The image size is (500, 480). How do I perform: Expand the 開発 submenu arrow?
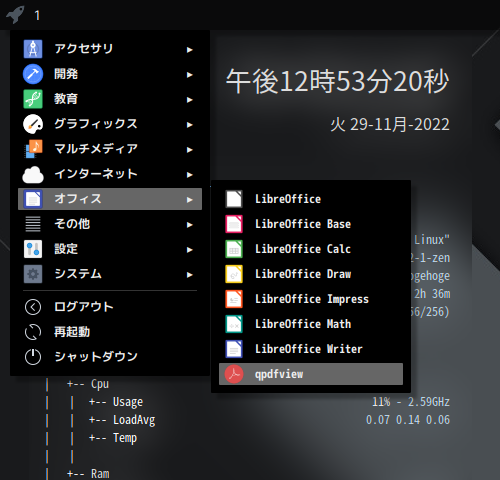coord(190,75)
